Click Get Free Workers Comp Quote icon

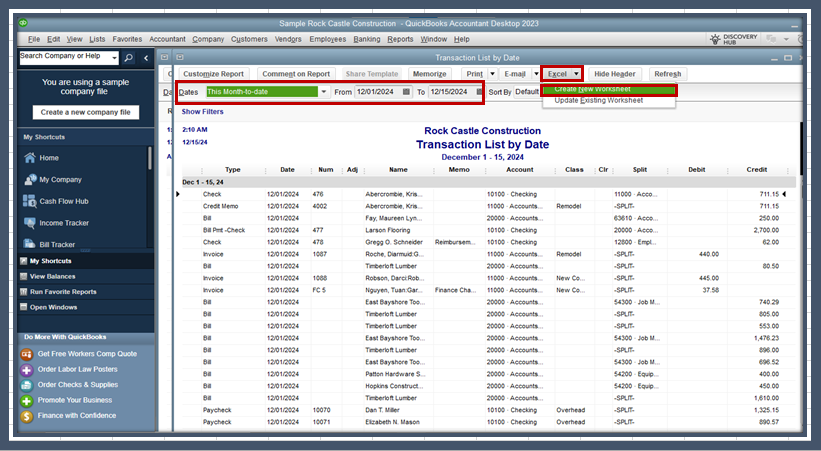pos(27,354)
